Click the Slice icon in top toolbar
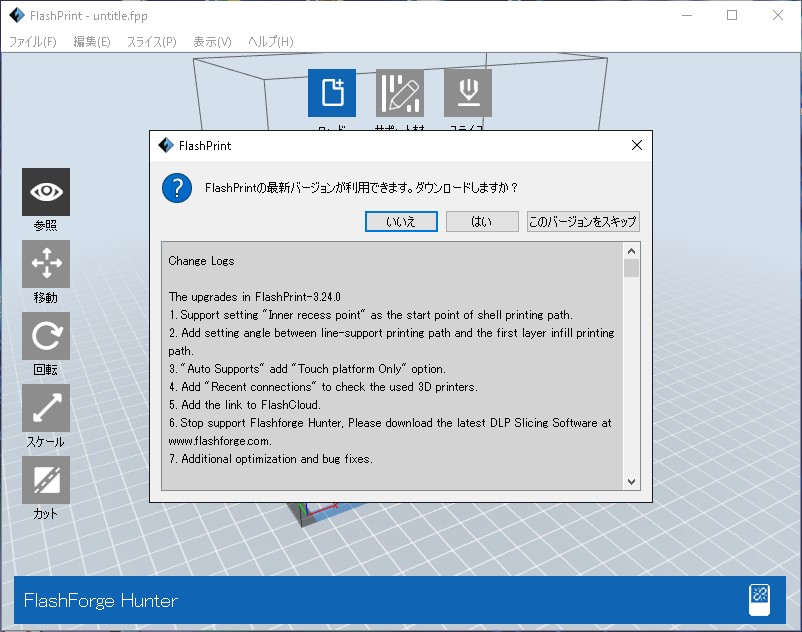 coord(467,93)
